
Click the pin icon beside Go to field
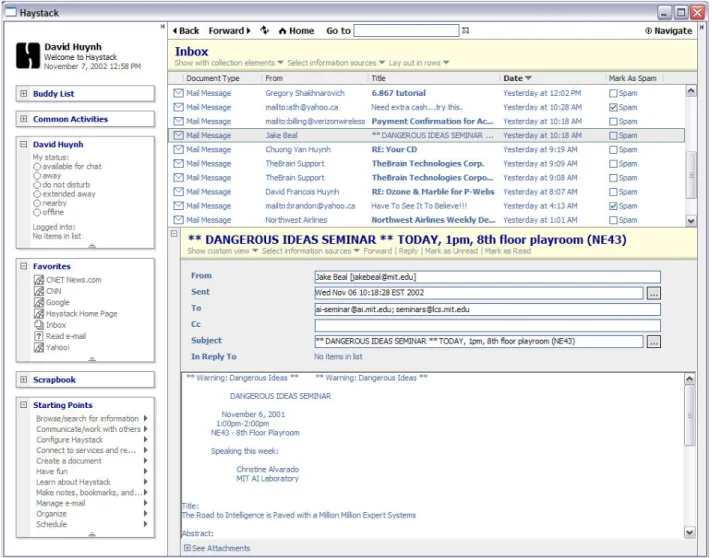click(465, 30)
